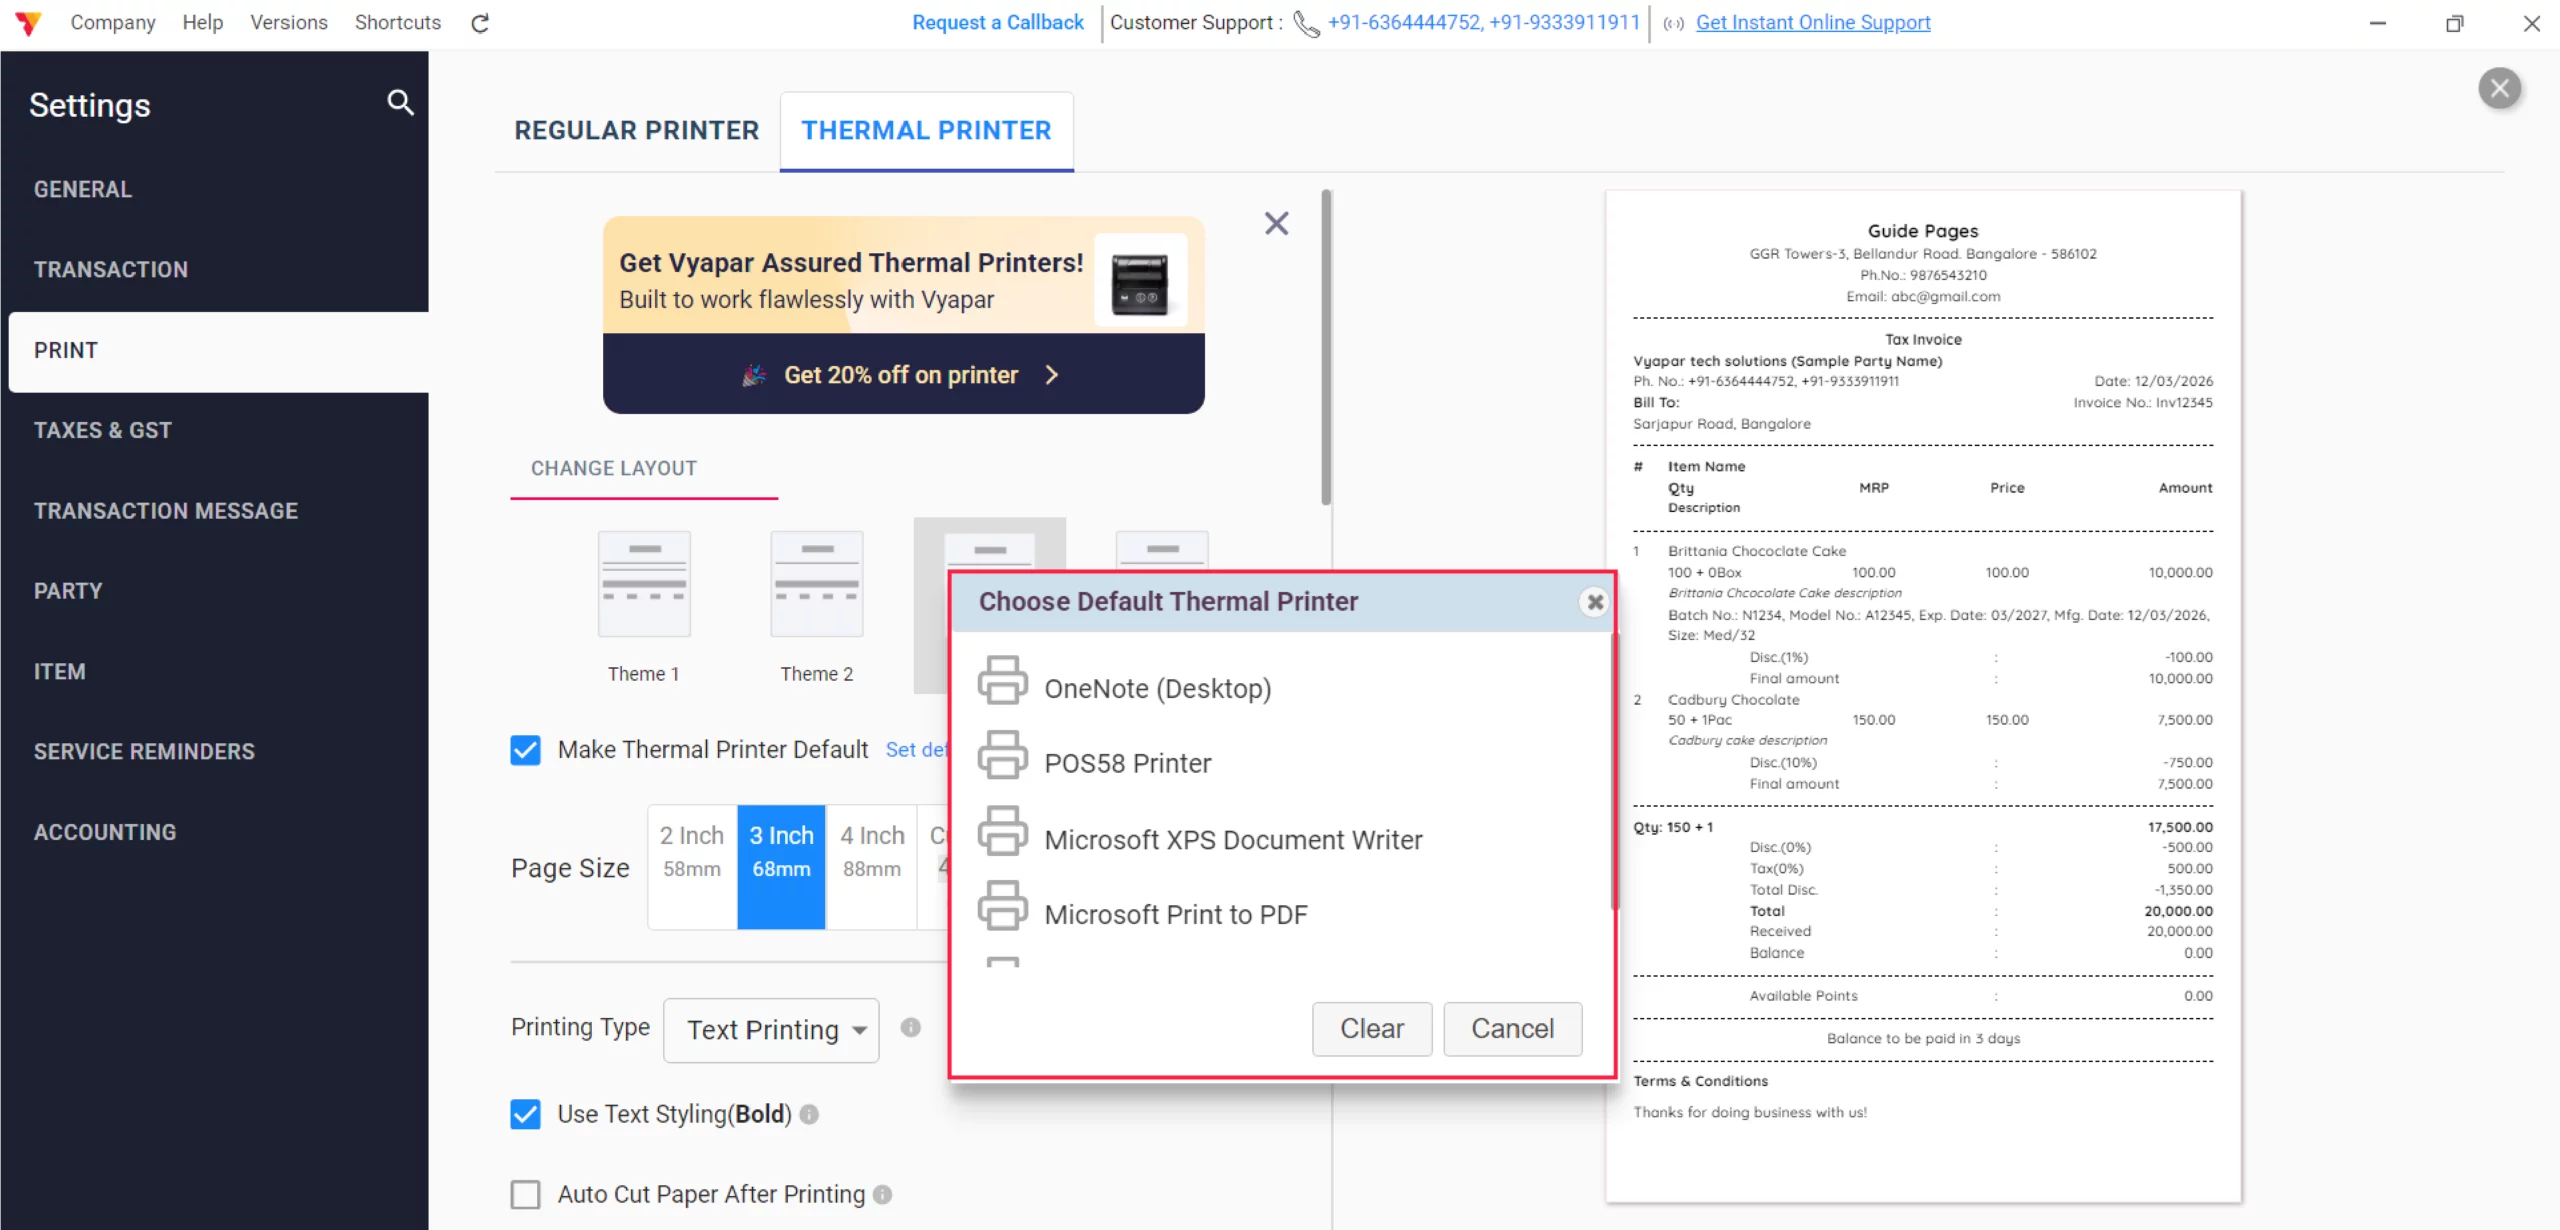Click Cancel in the printer dialog
This screenshot has height=1230, width=2560.
[x=1512, y=1028]
